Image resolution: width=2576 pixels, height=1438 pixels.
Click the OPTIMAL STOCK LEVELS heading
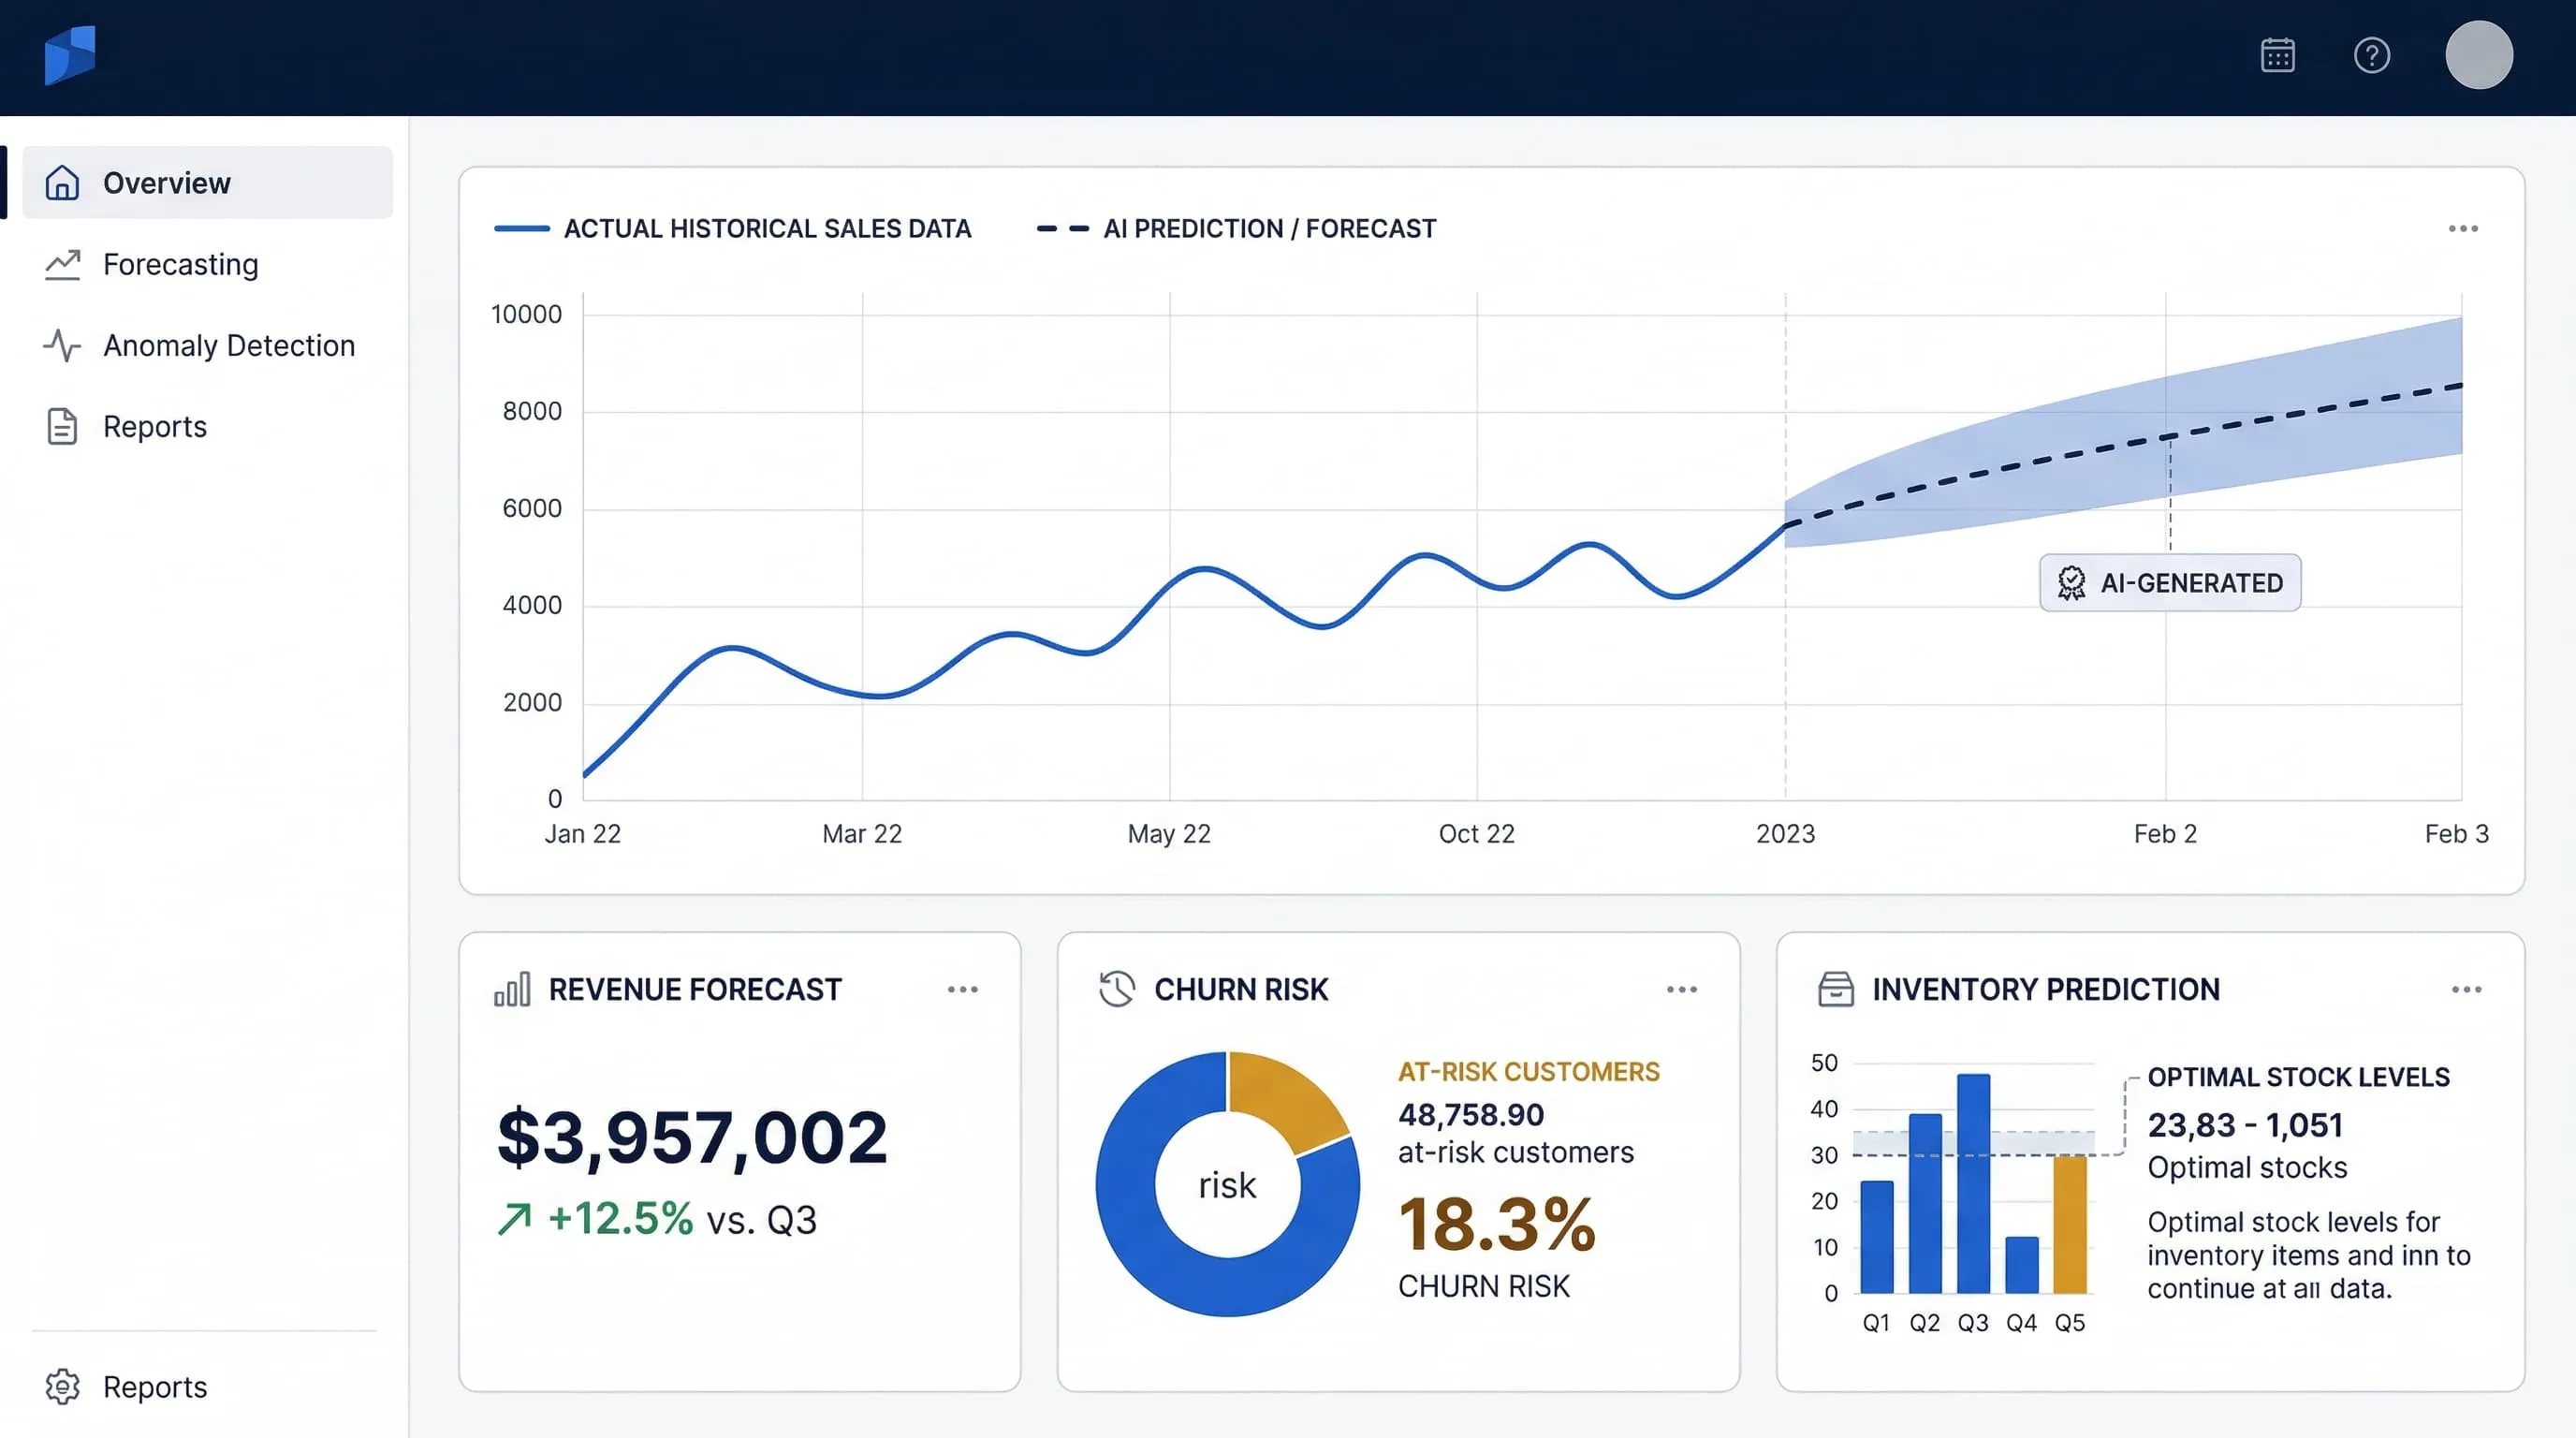tap(2299, 1077)
